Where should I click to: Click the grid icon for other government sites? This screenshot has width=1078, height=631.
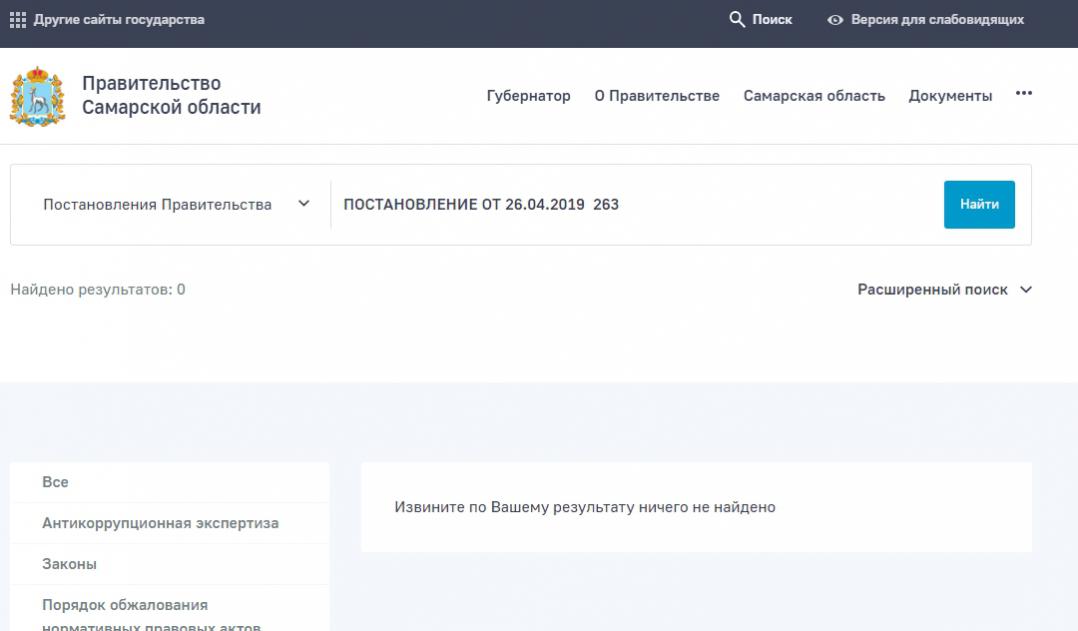pos(18,20)
